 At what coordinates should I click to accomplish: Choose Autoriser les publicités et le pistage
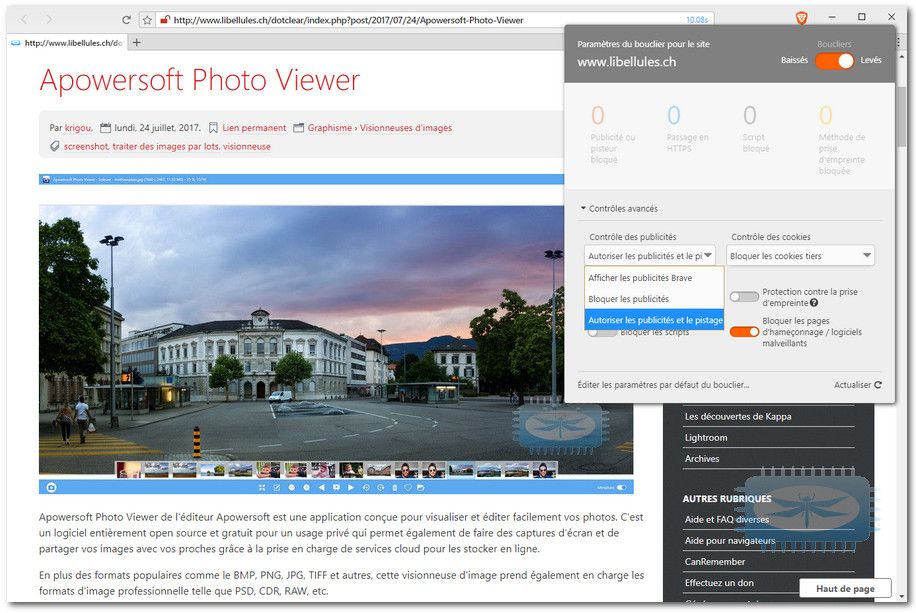[x=654, y=320]
